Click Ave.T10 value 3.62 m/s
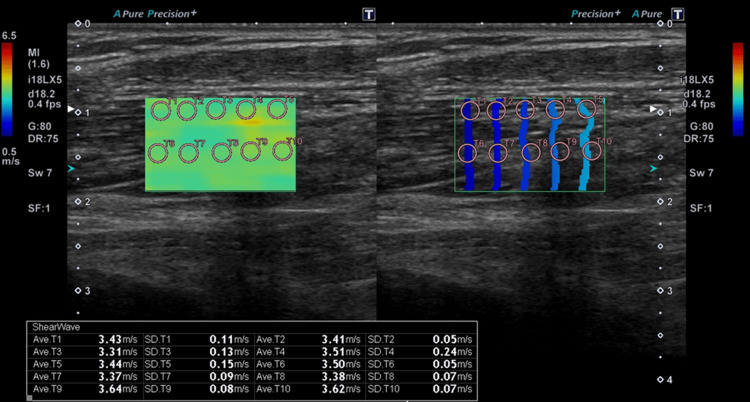 click(341, 389)
